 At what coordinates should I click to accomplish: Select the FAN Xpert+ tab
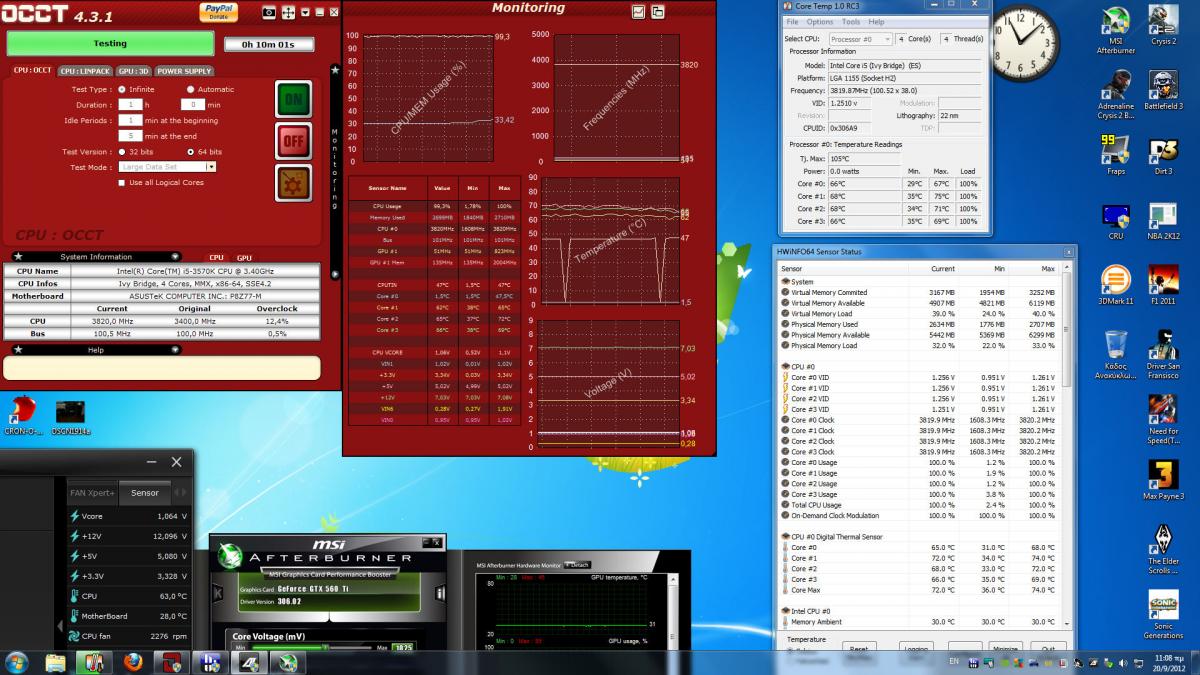pyautogui.click(x=92, y=493)
